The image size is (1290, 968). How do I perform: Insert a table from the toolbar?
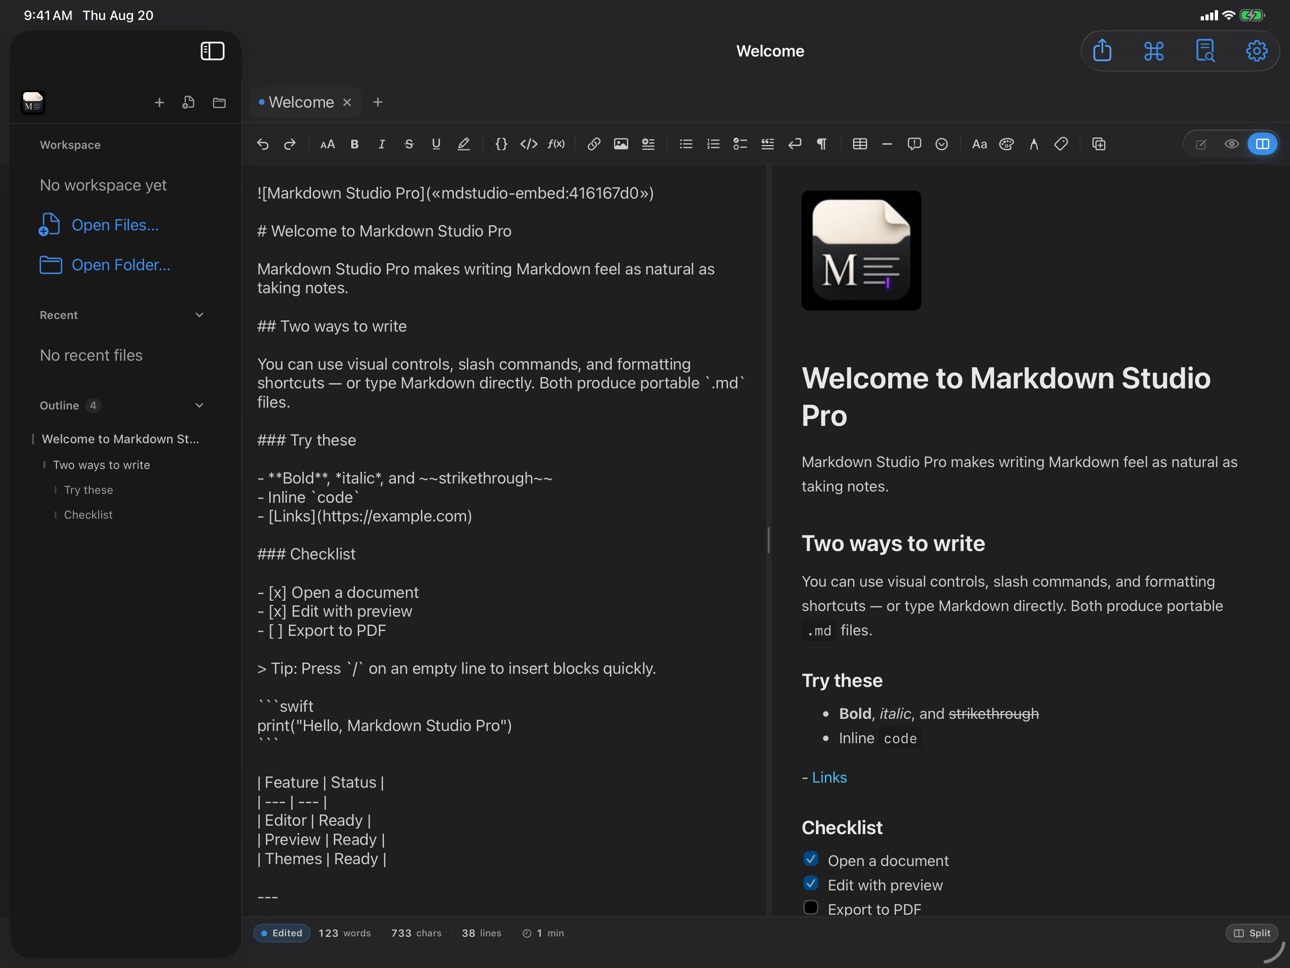click(x=860, y=144)
